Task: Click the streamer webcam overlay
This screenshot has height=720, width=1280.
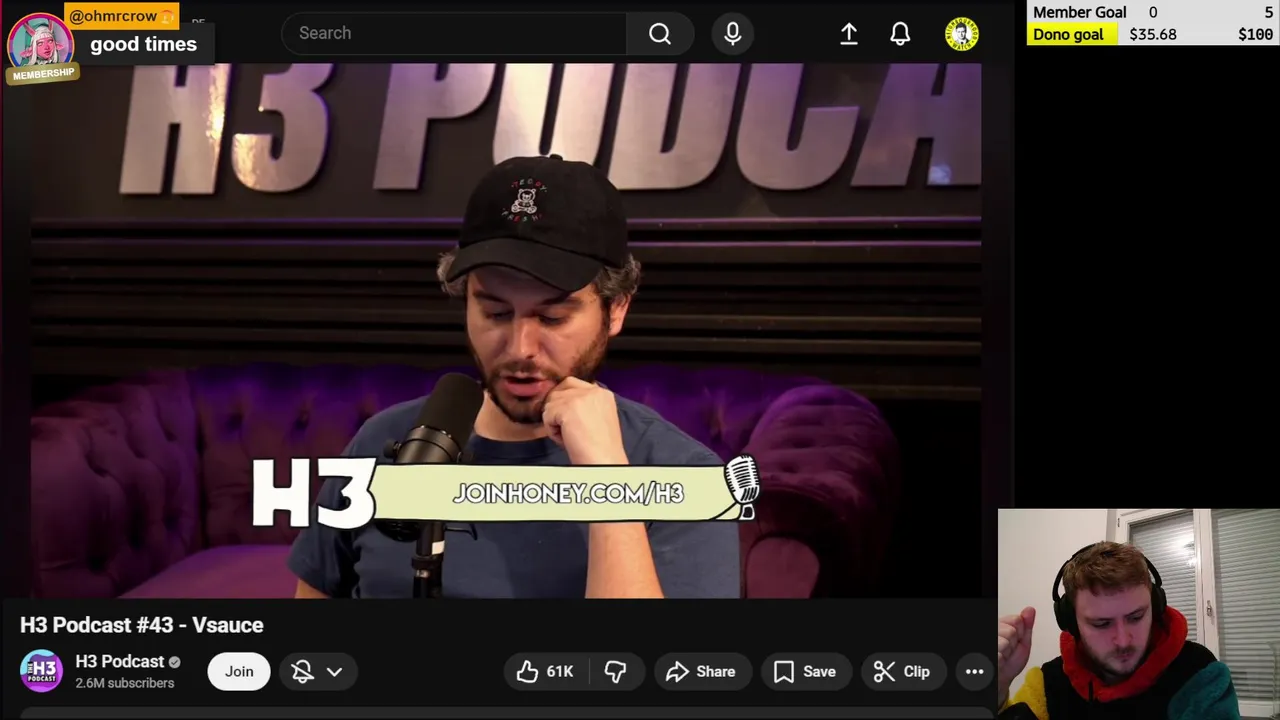Action: [x=1139, y=615]
